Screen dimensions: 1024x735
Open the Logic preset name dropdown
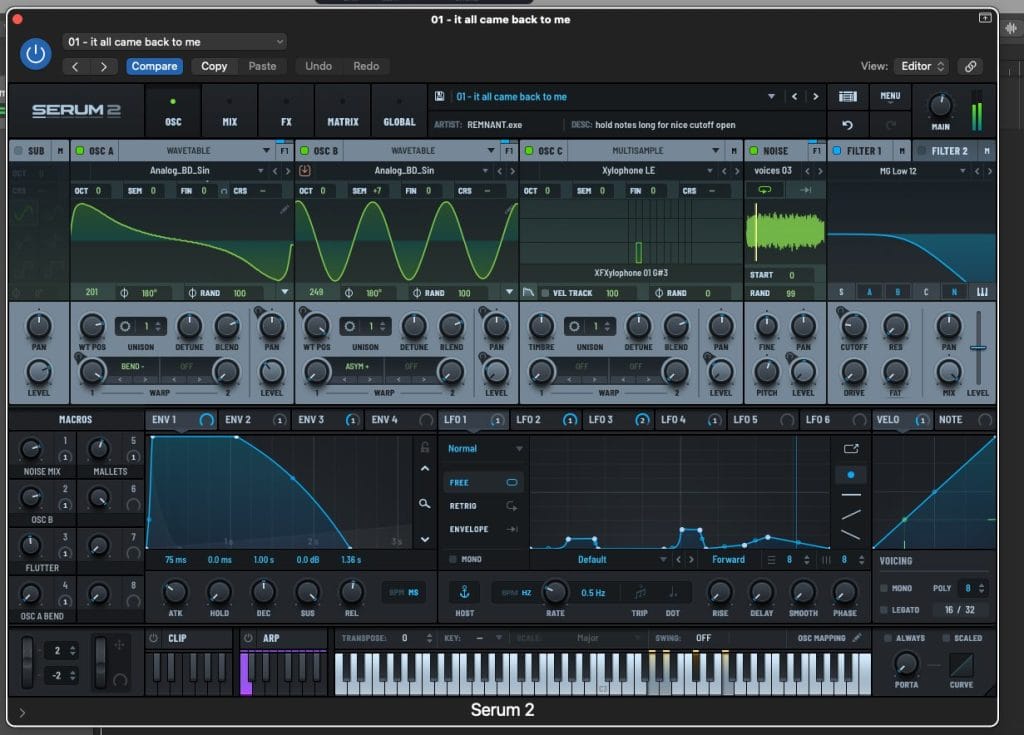[x=175, y=42]
